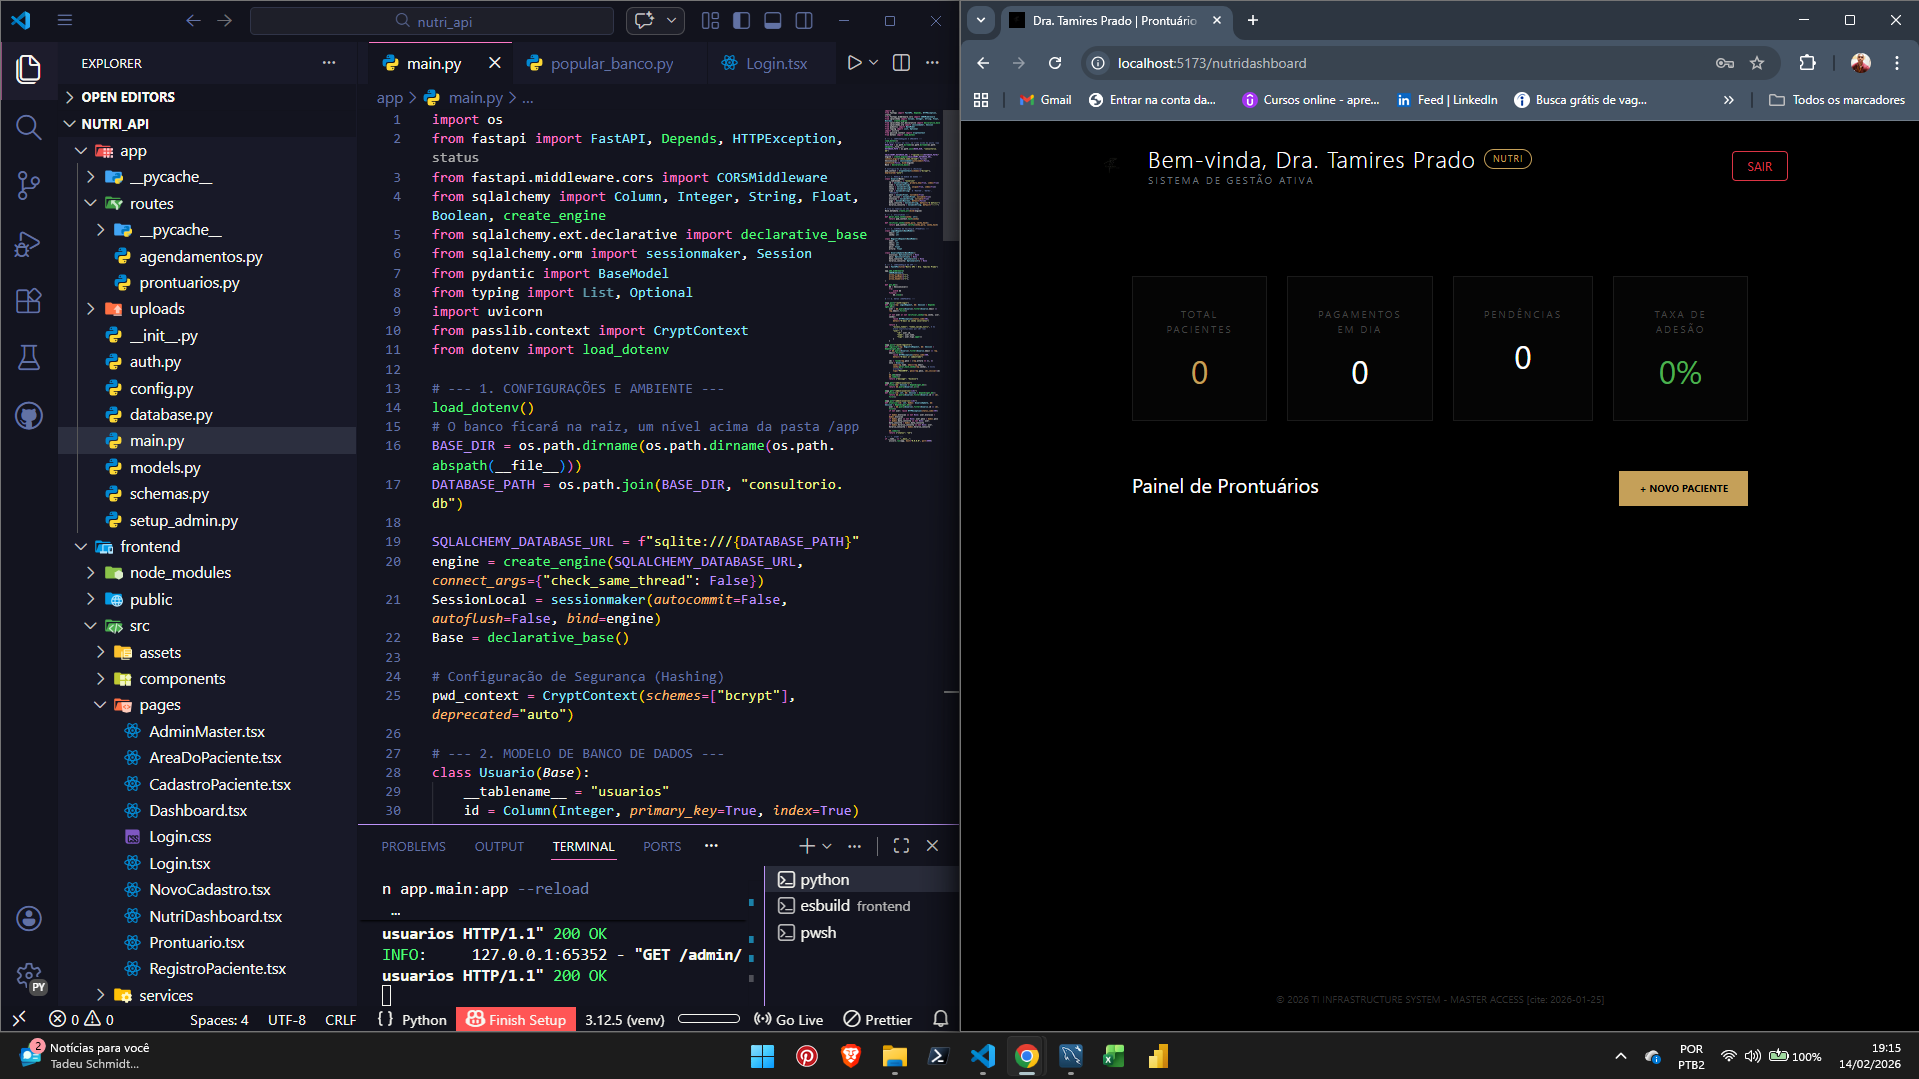Viewport: 1919px width, 1079px height.
Task: Open the Search view in activity bar
Action: point(28,127)
